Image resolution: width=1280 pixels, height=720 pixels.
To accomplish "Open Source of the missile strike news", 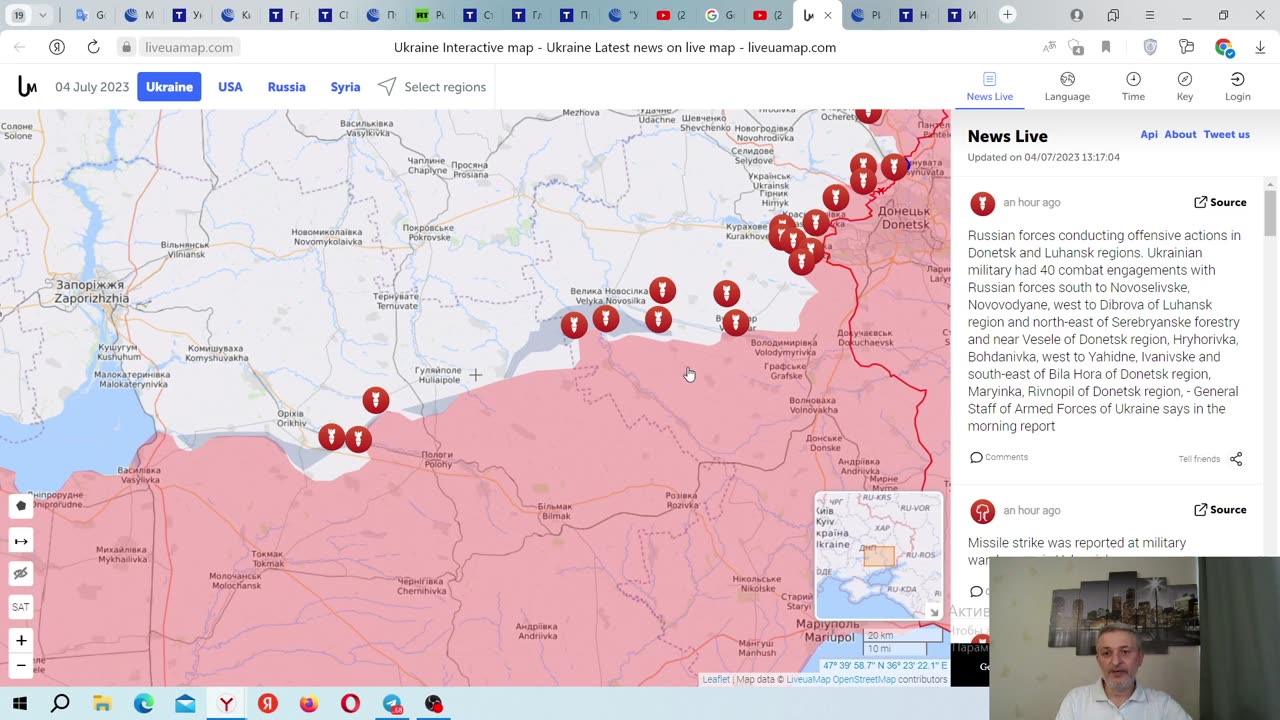I will pos(1220,510).
